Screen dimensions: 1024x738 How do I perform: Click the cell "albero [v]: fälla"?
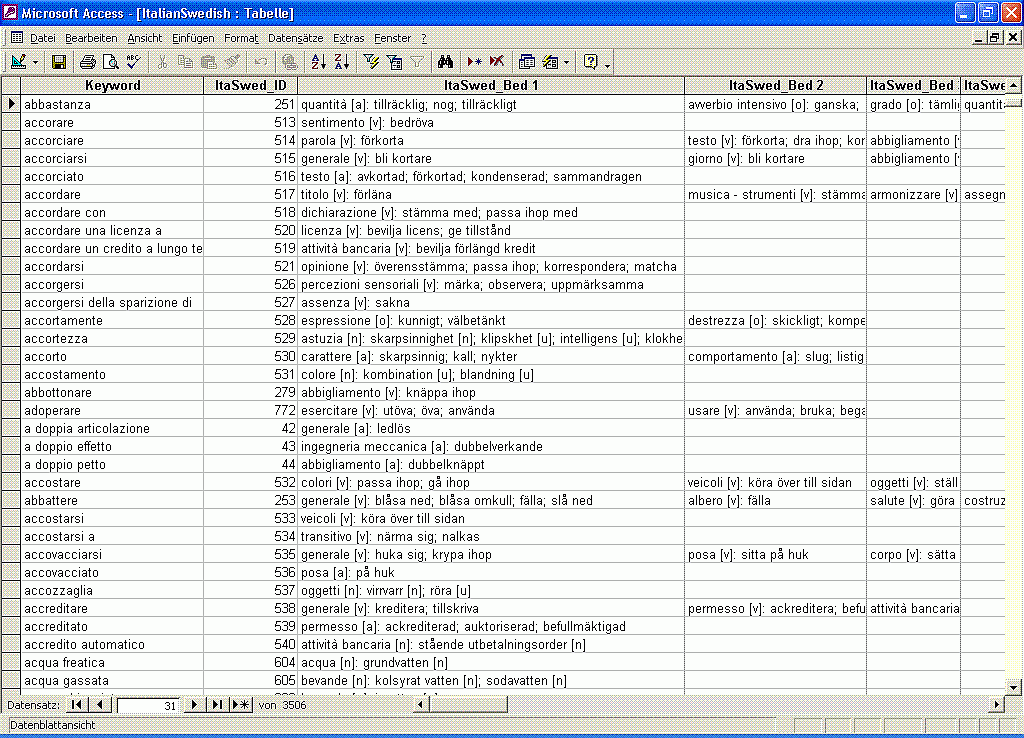(776, 500)
